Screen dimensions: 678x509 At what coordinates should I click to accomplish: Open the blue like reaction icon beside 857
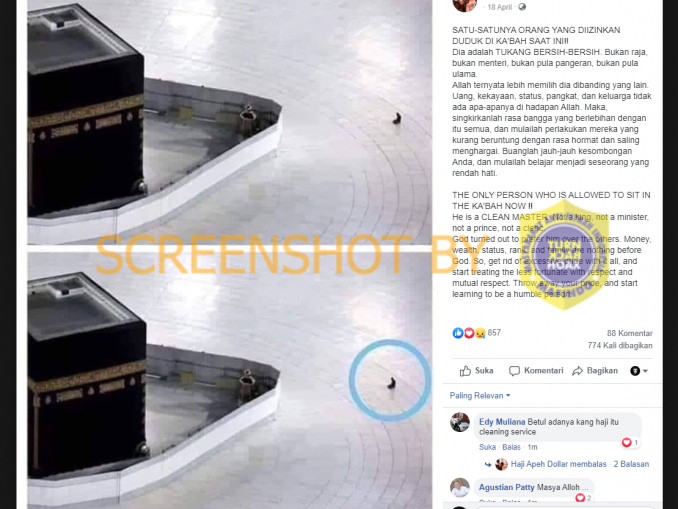click(x=457, y=333)
